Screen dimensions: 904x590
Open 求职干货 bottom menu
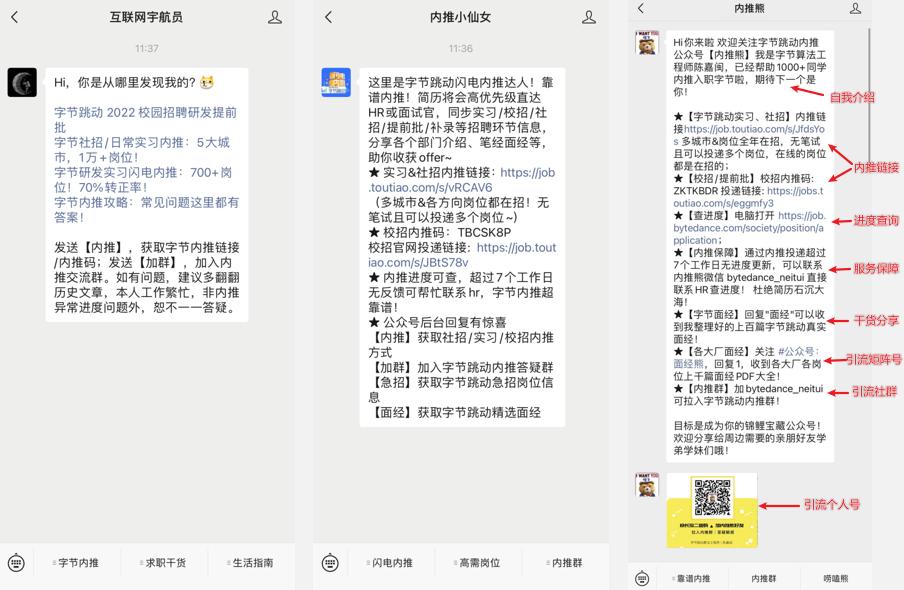(x=163, y=563)
